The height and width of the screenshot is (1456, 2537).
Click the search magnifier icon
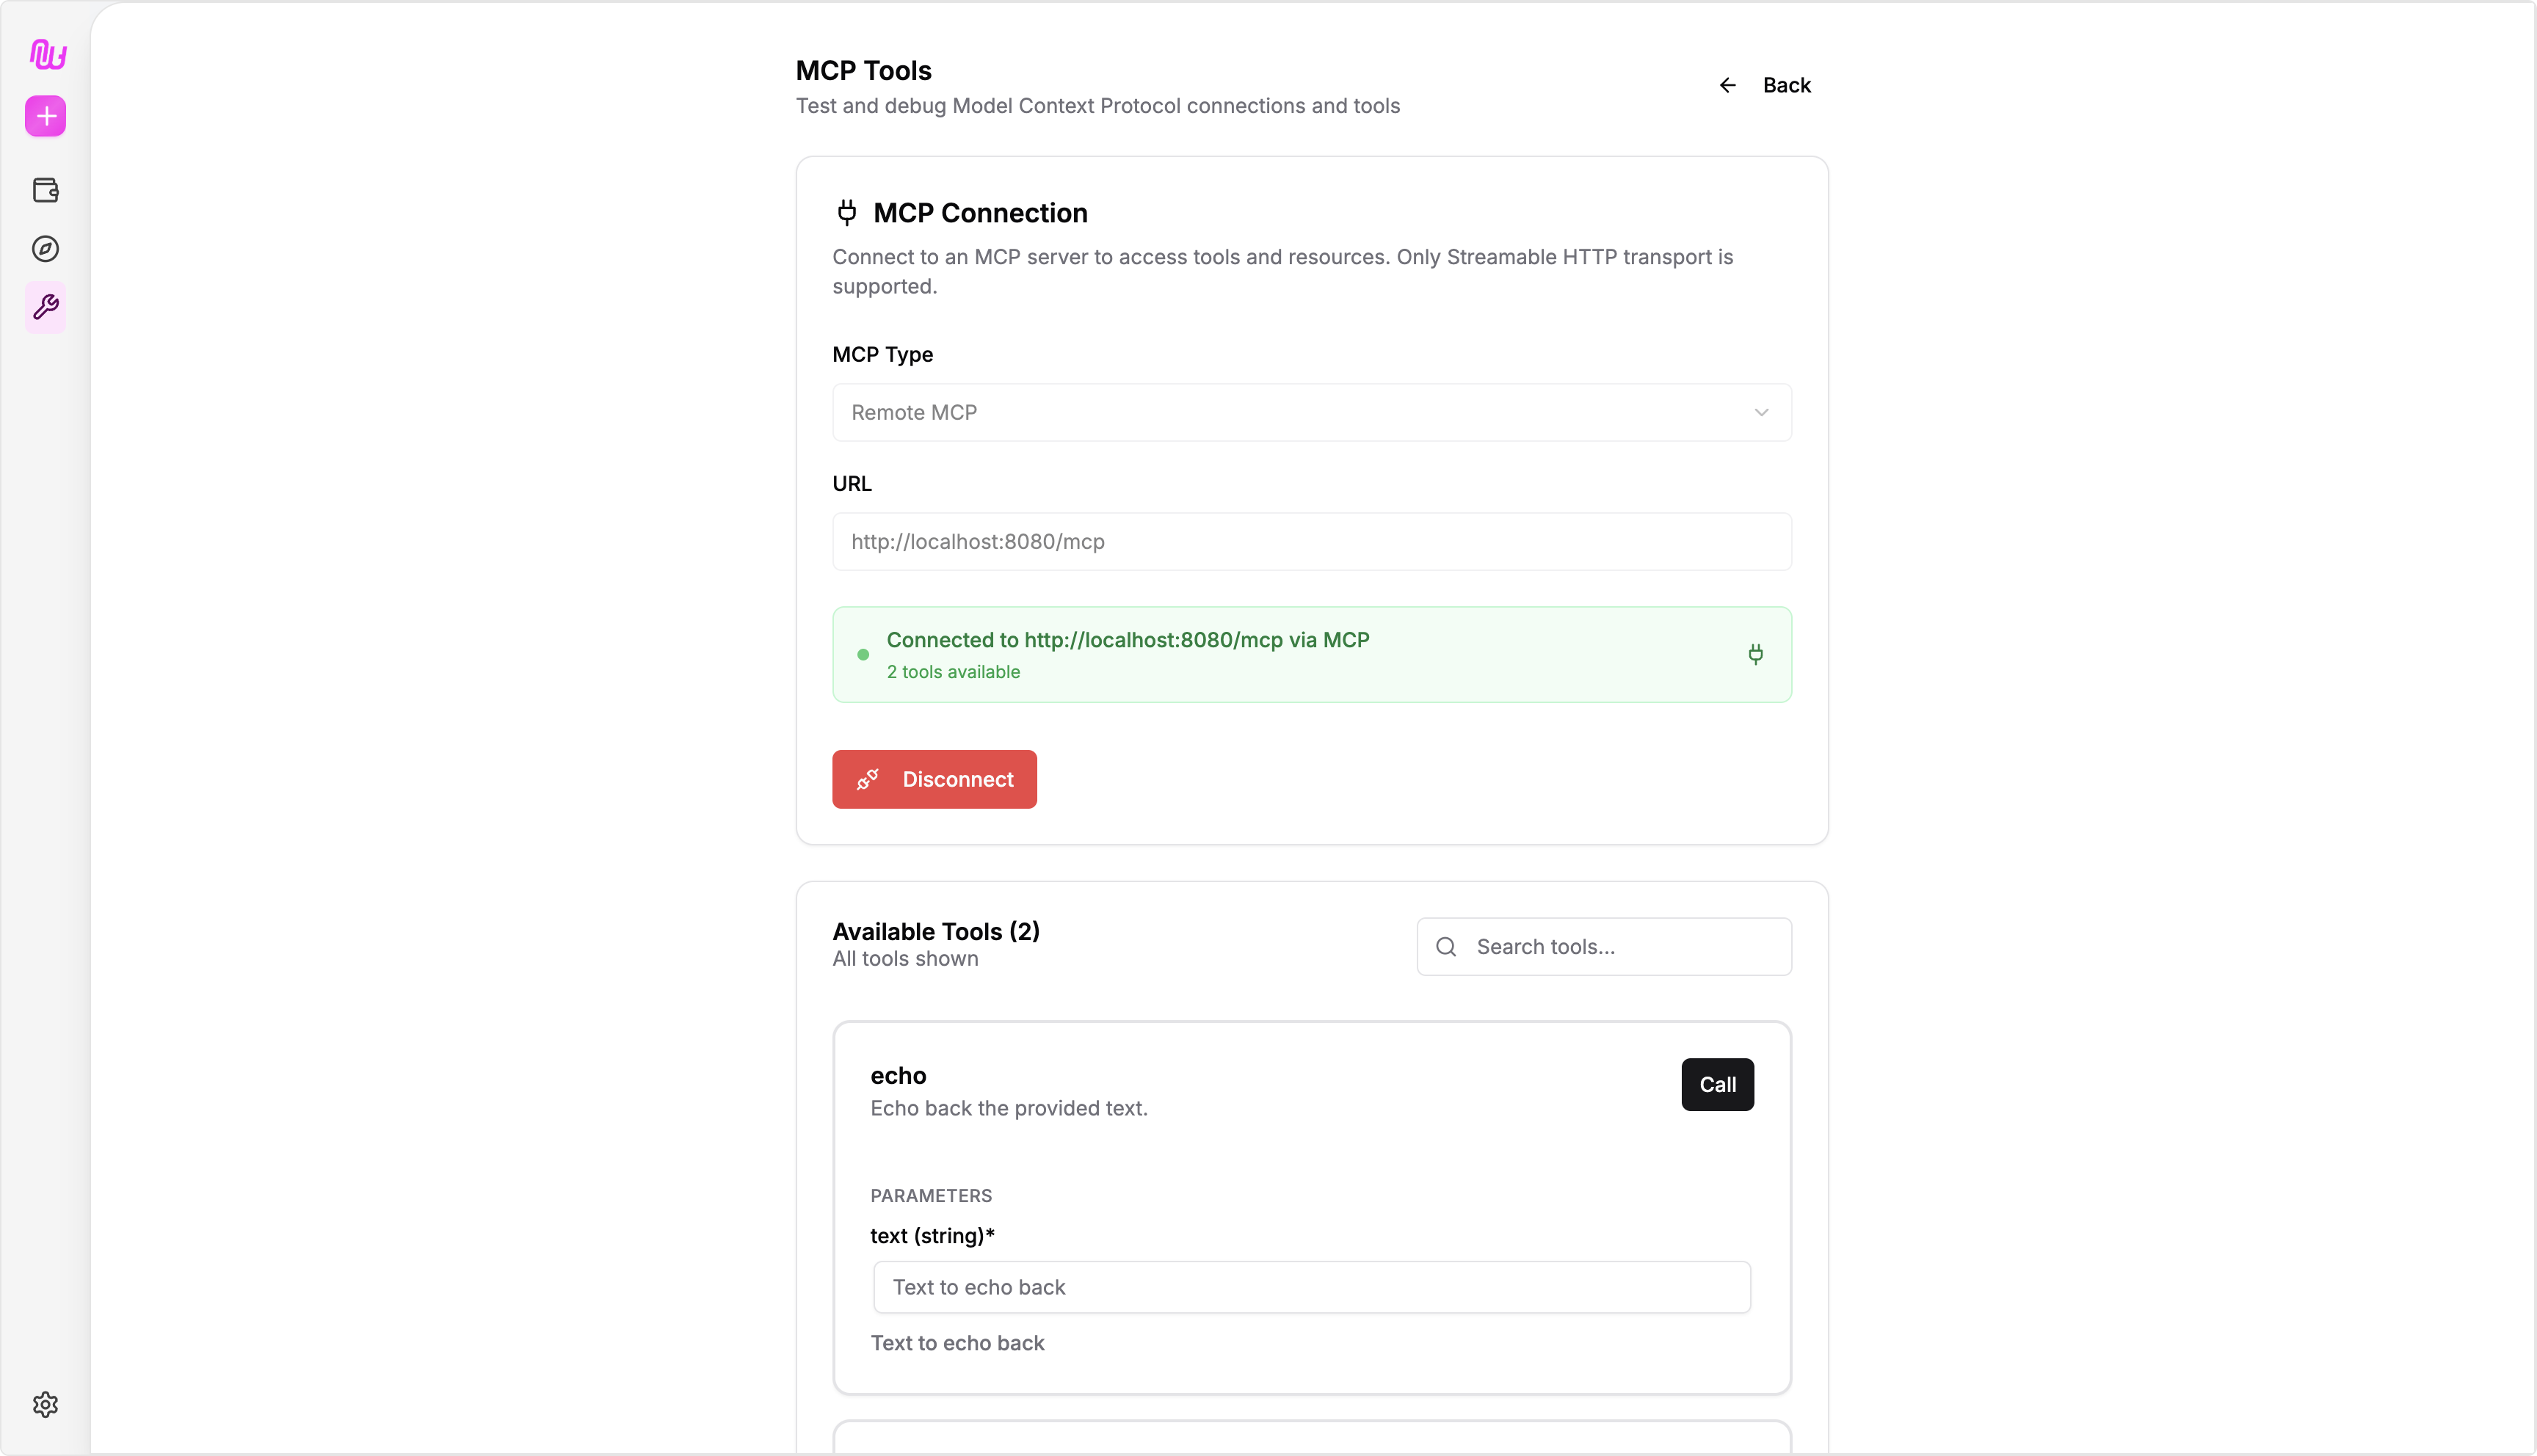(1446, 947)
